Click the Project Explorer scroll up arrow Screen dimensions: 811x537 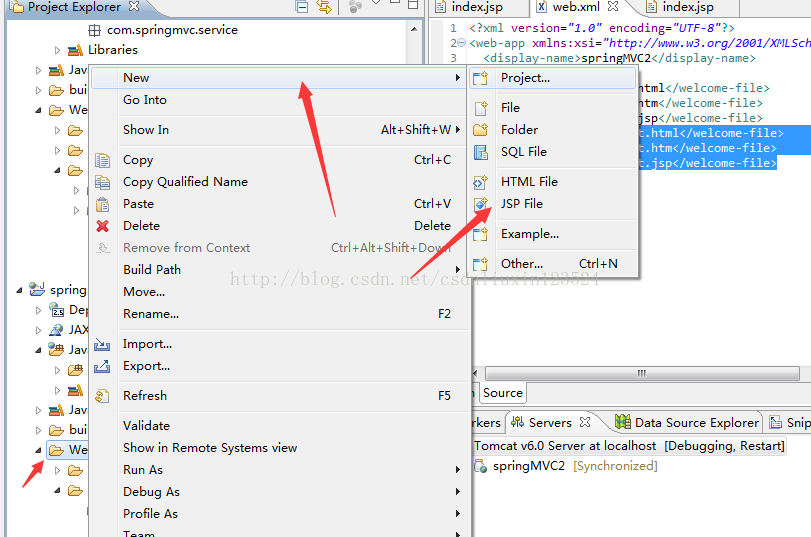(x=414, y=29)
